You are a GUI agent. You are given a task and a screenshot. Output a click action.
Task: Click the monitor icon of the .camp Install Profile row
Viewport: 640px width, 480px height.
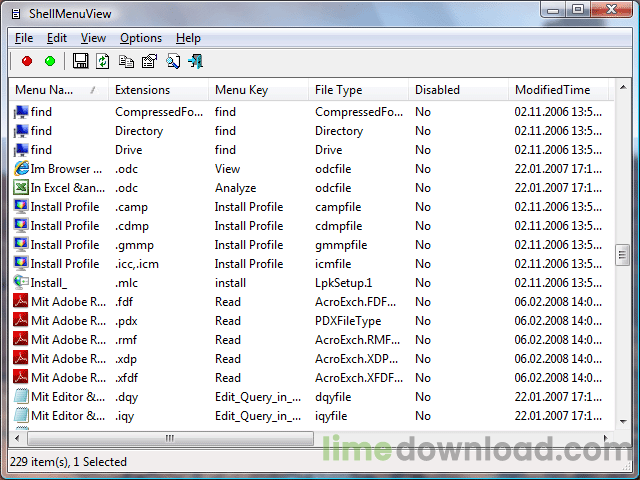[x=21, y=207]
